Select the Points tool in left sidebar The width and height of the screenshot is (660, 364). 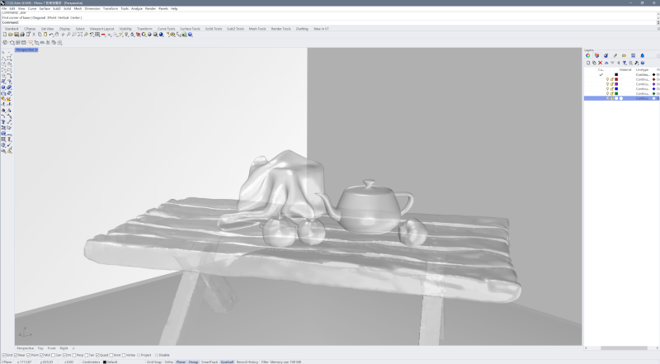pyautogui.click(x=9, y=53)
